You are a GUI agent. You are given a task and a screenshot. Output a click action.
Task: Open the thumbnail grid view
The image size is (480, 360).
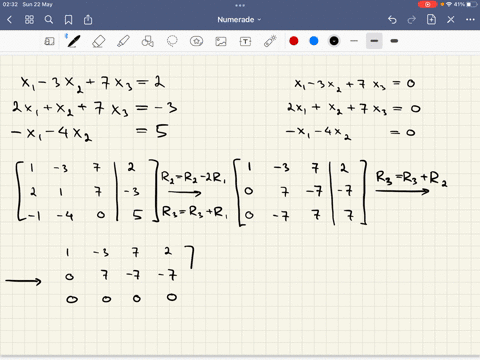pos(29,20)
